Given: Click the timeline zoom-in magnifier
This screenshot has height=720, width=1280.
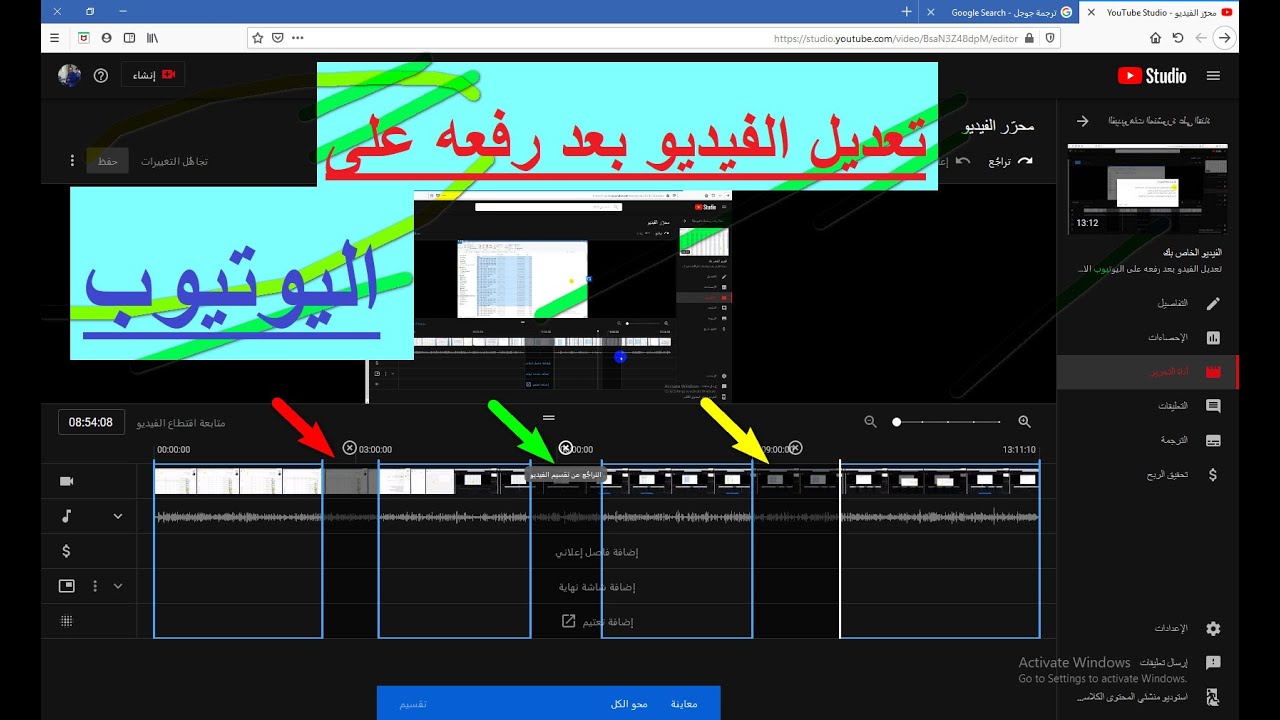Looking at the screenshot, I should 1024,422.
